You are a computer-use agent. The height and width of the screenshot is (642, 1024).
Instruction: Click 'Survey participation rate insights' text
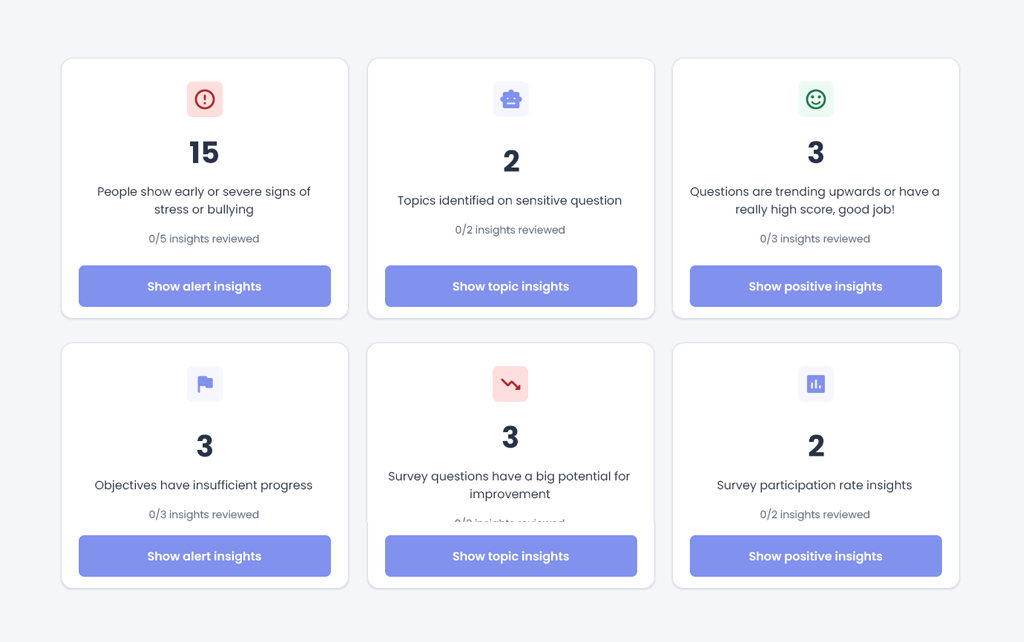(815, 486)
